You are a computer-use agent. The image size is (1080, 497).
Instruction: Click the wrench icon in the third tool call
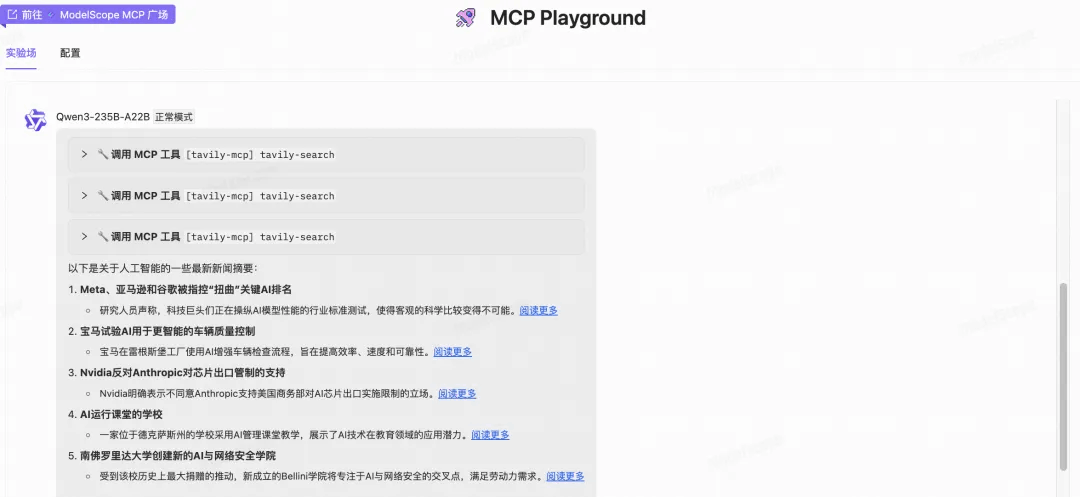pos(103,236)
